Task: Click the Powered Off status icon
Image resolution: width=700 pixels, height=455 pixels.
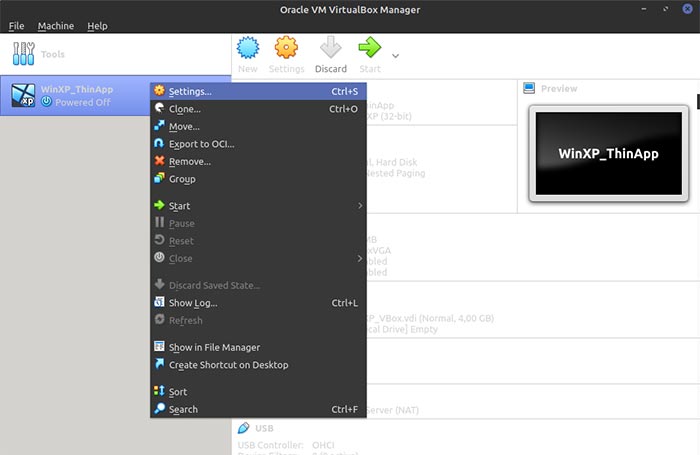Action: click(46, 102)
